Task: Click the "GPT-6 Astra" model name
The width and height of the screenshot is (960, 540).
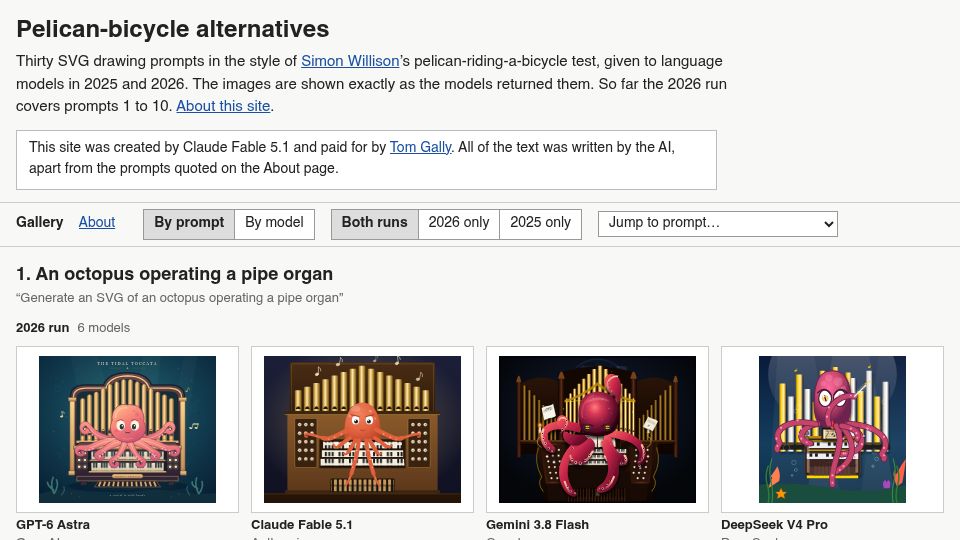Action: [x=53, y=525]
